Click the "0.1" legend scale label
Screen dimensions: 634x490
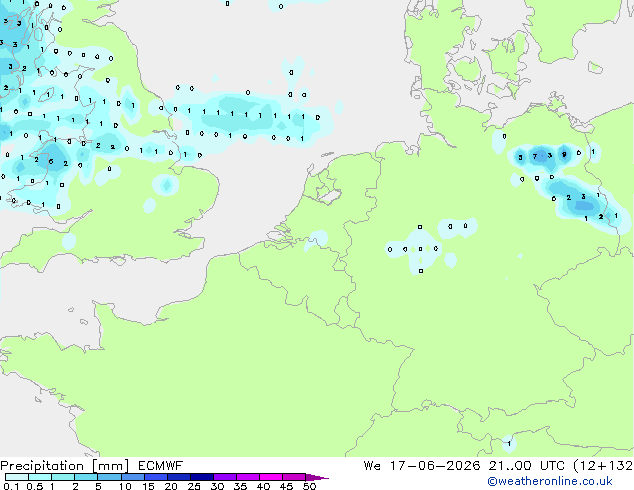tap(11, 486)
